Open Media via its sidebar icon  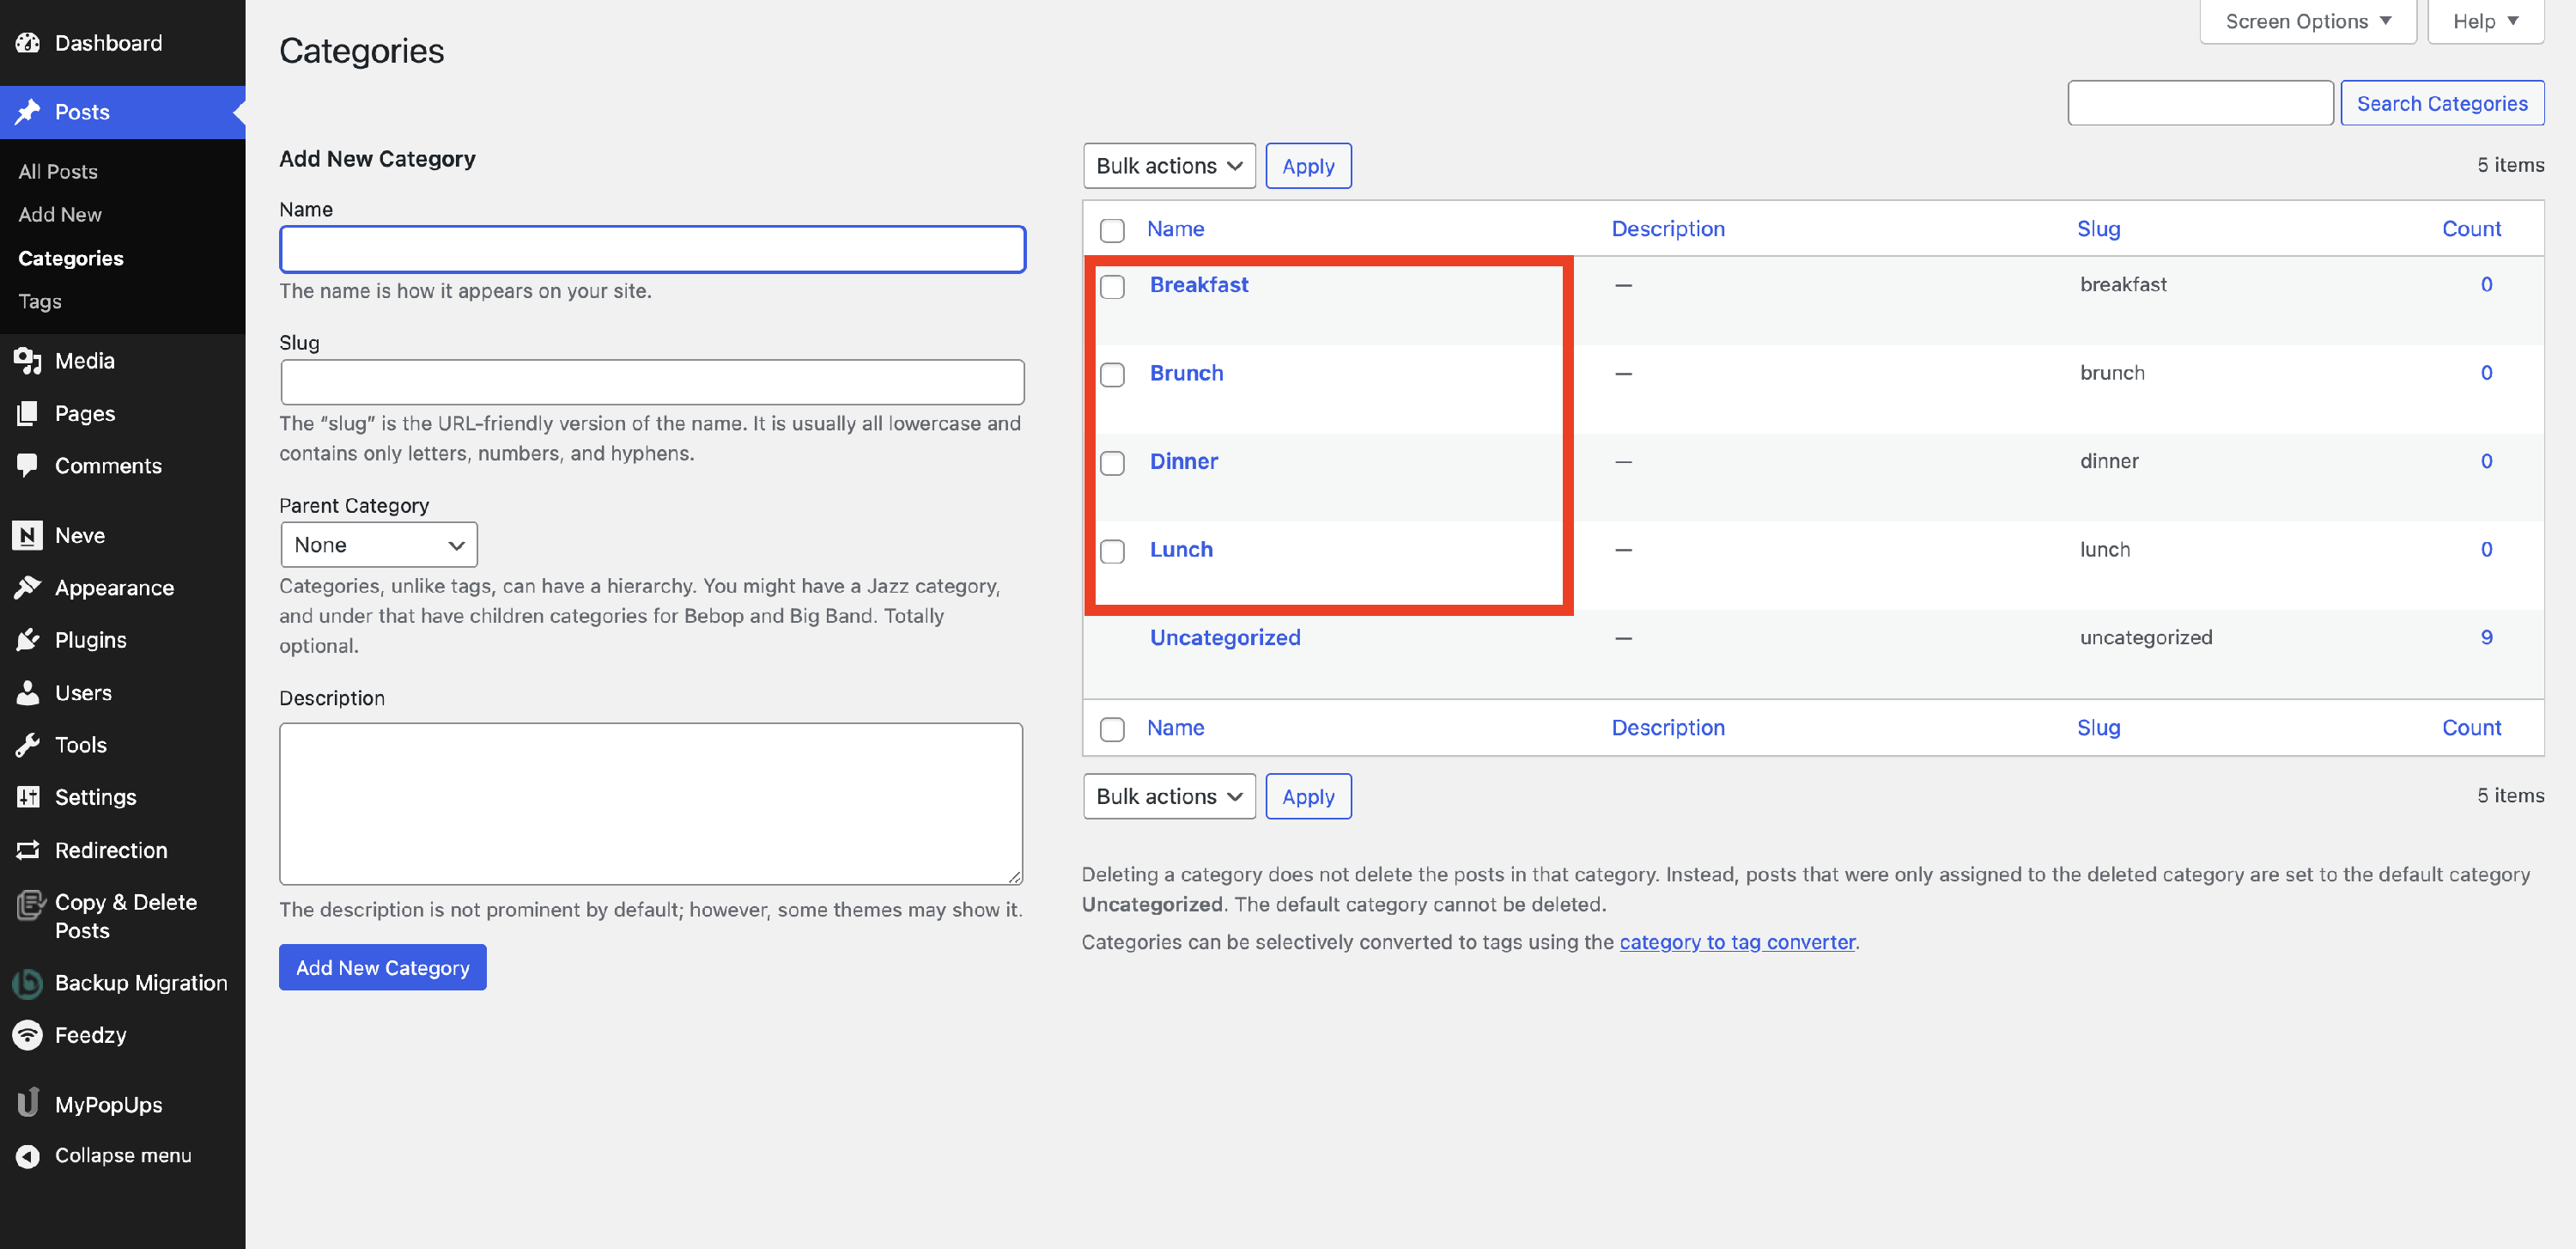[x=28, y=361]
